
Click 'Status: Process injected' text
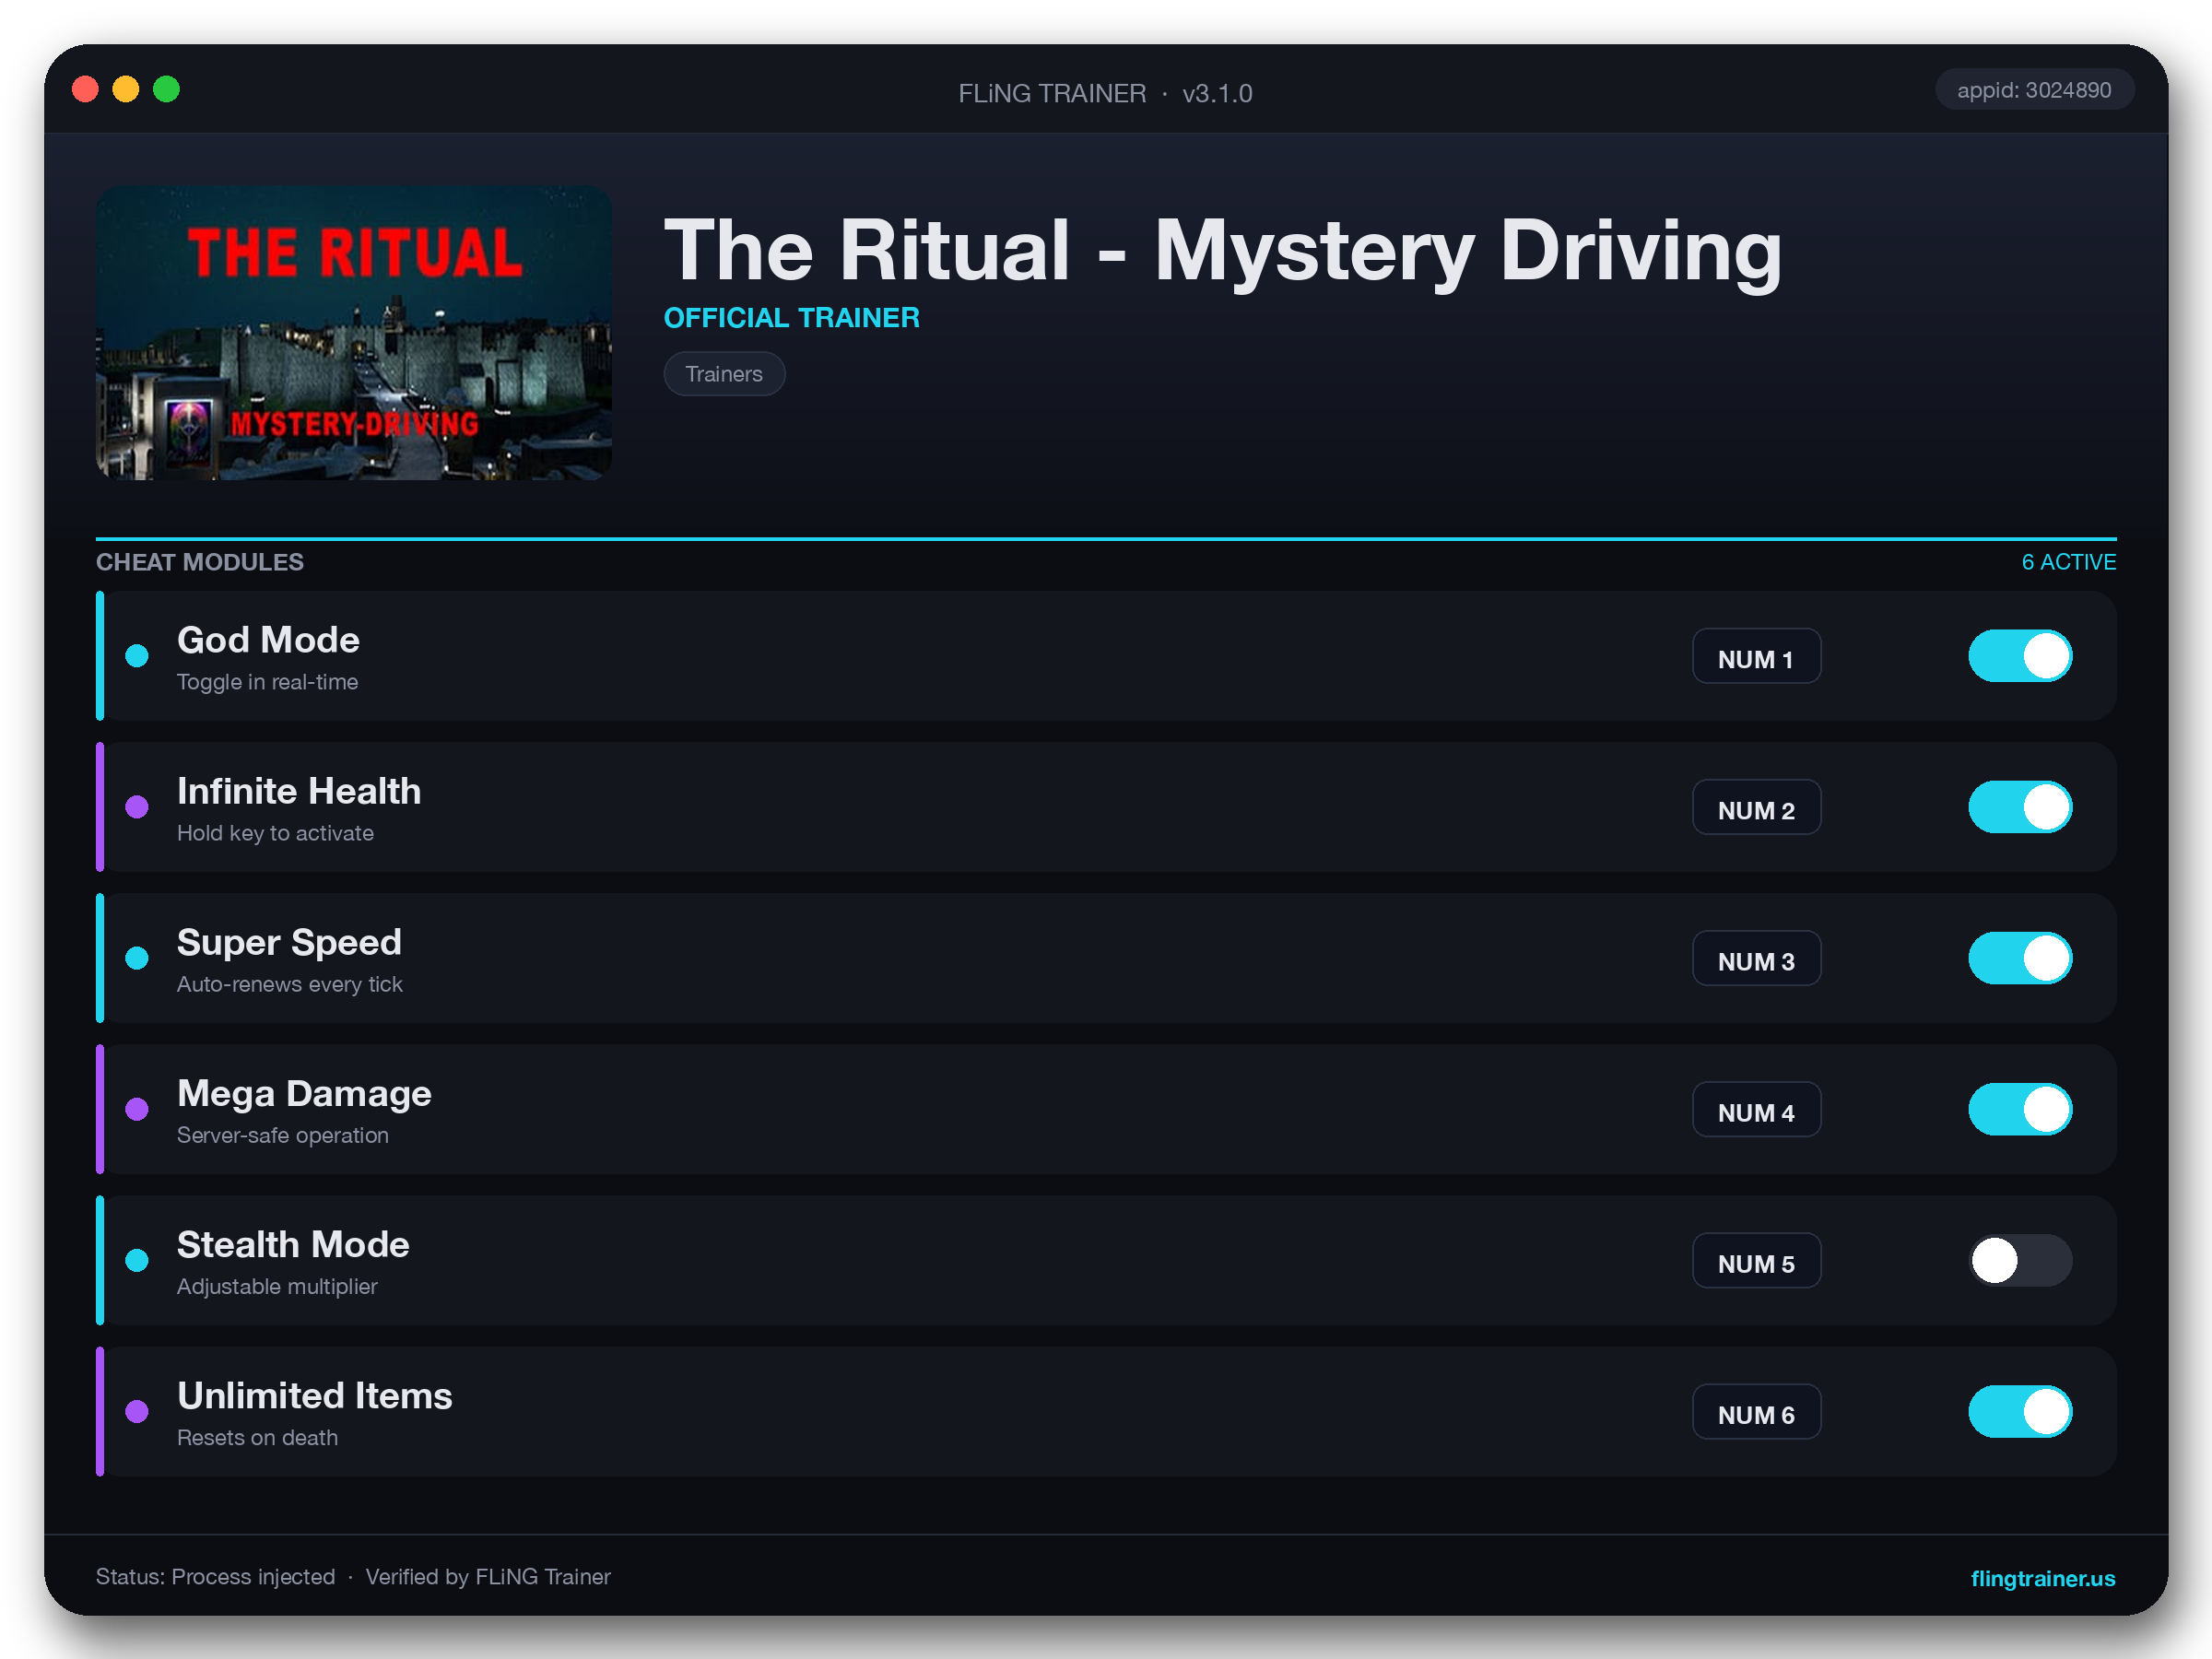coord(215,1577)
